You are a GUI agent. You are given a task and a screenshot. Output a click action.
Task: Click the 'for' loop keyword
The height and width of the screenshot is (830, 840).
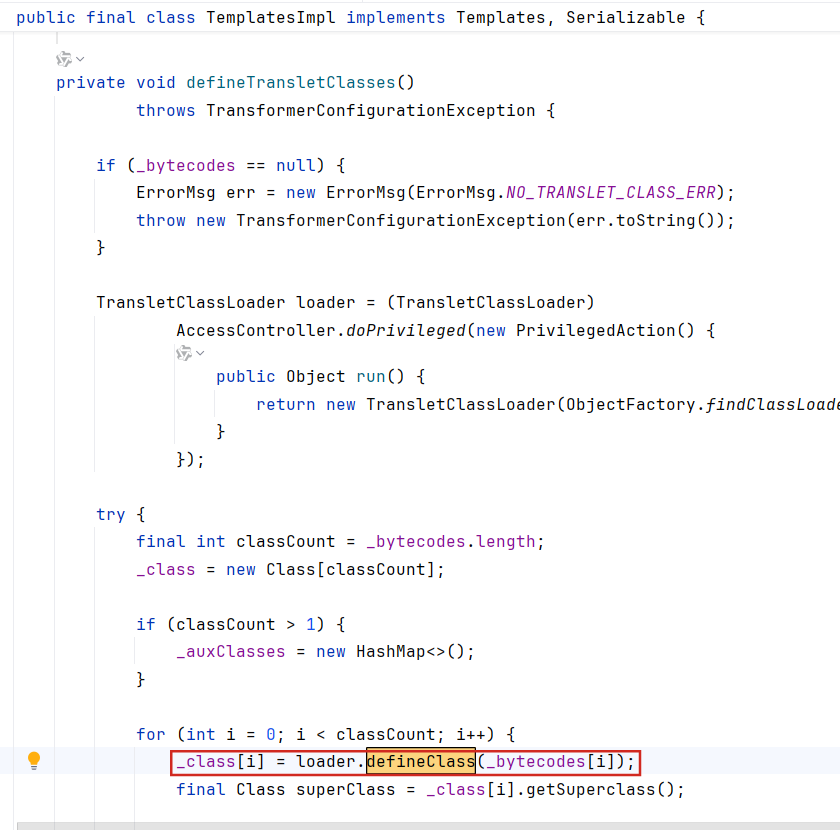point(151,734)
